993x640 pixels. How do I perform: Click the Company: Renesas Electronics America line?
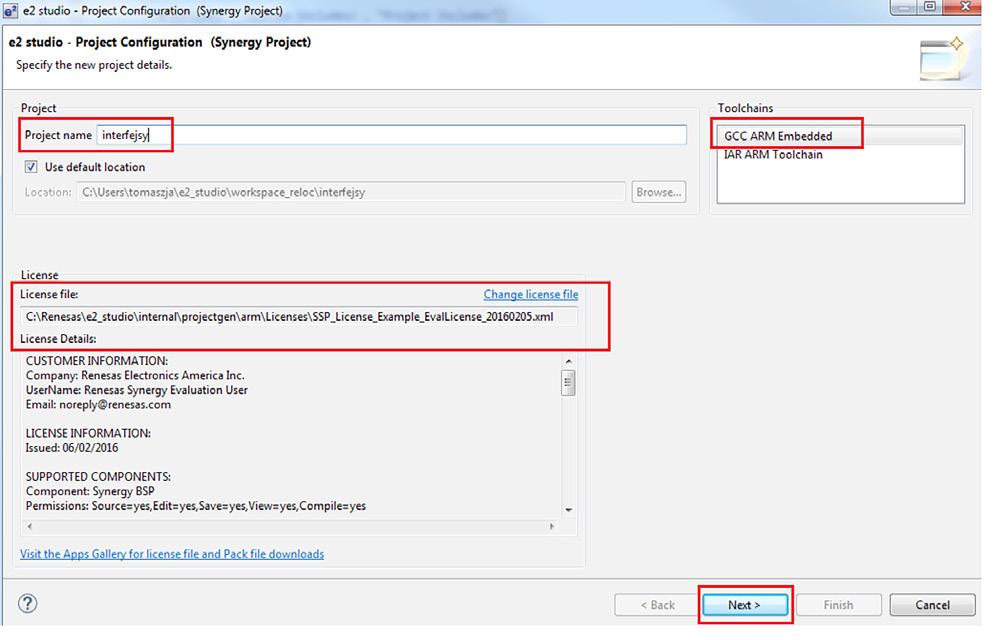click(x=135, y=375)
